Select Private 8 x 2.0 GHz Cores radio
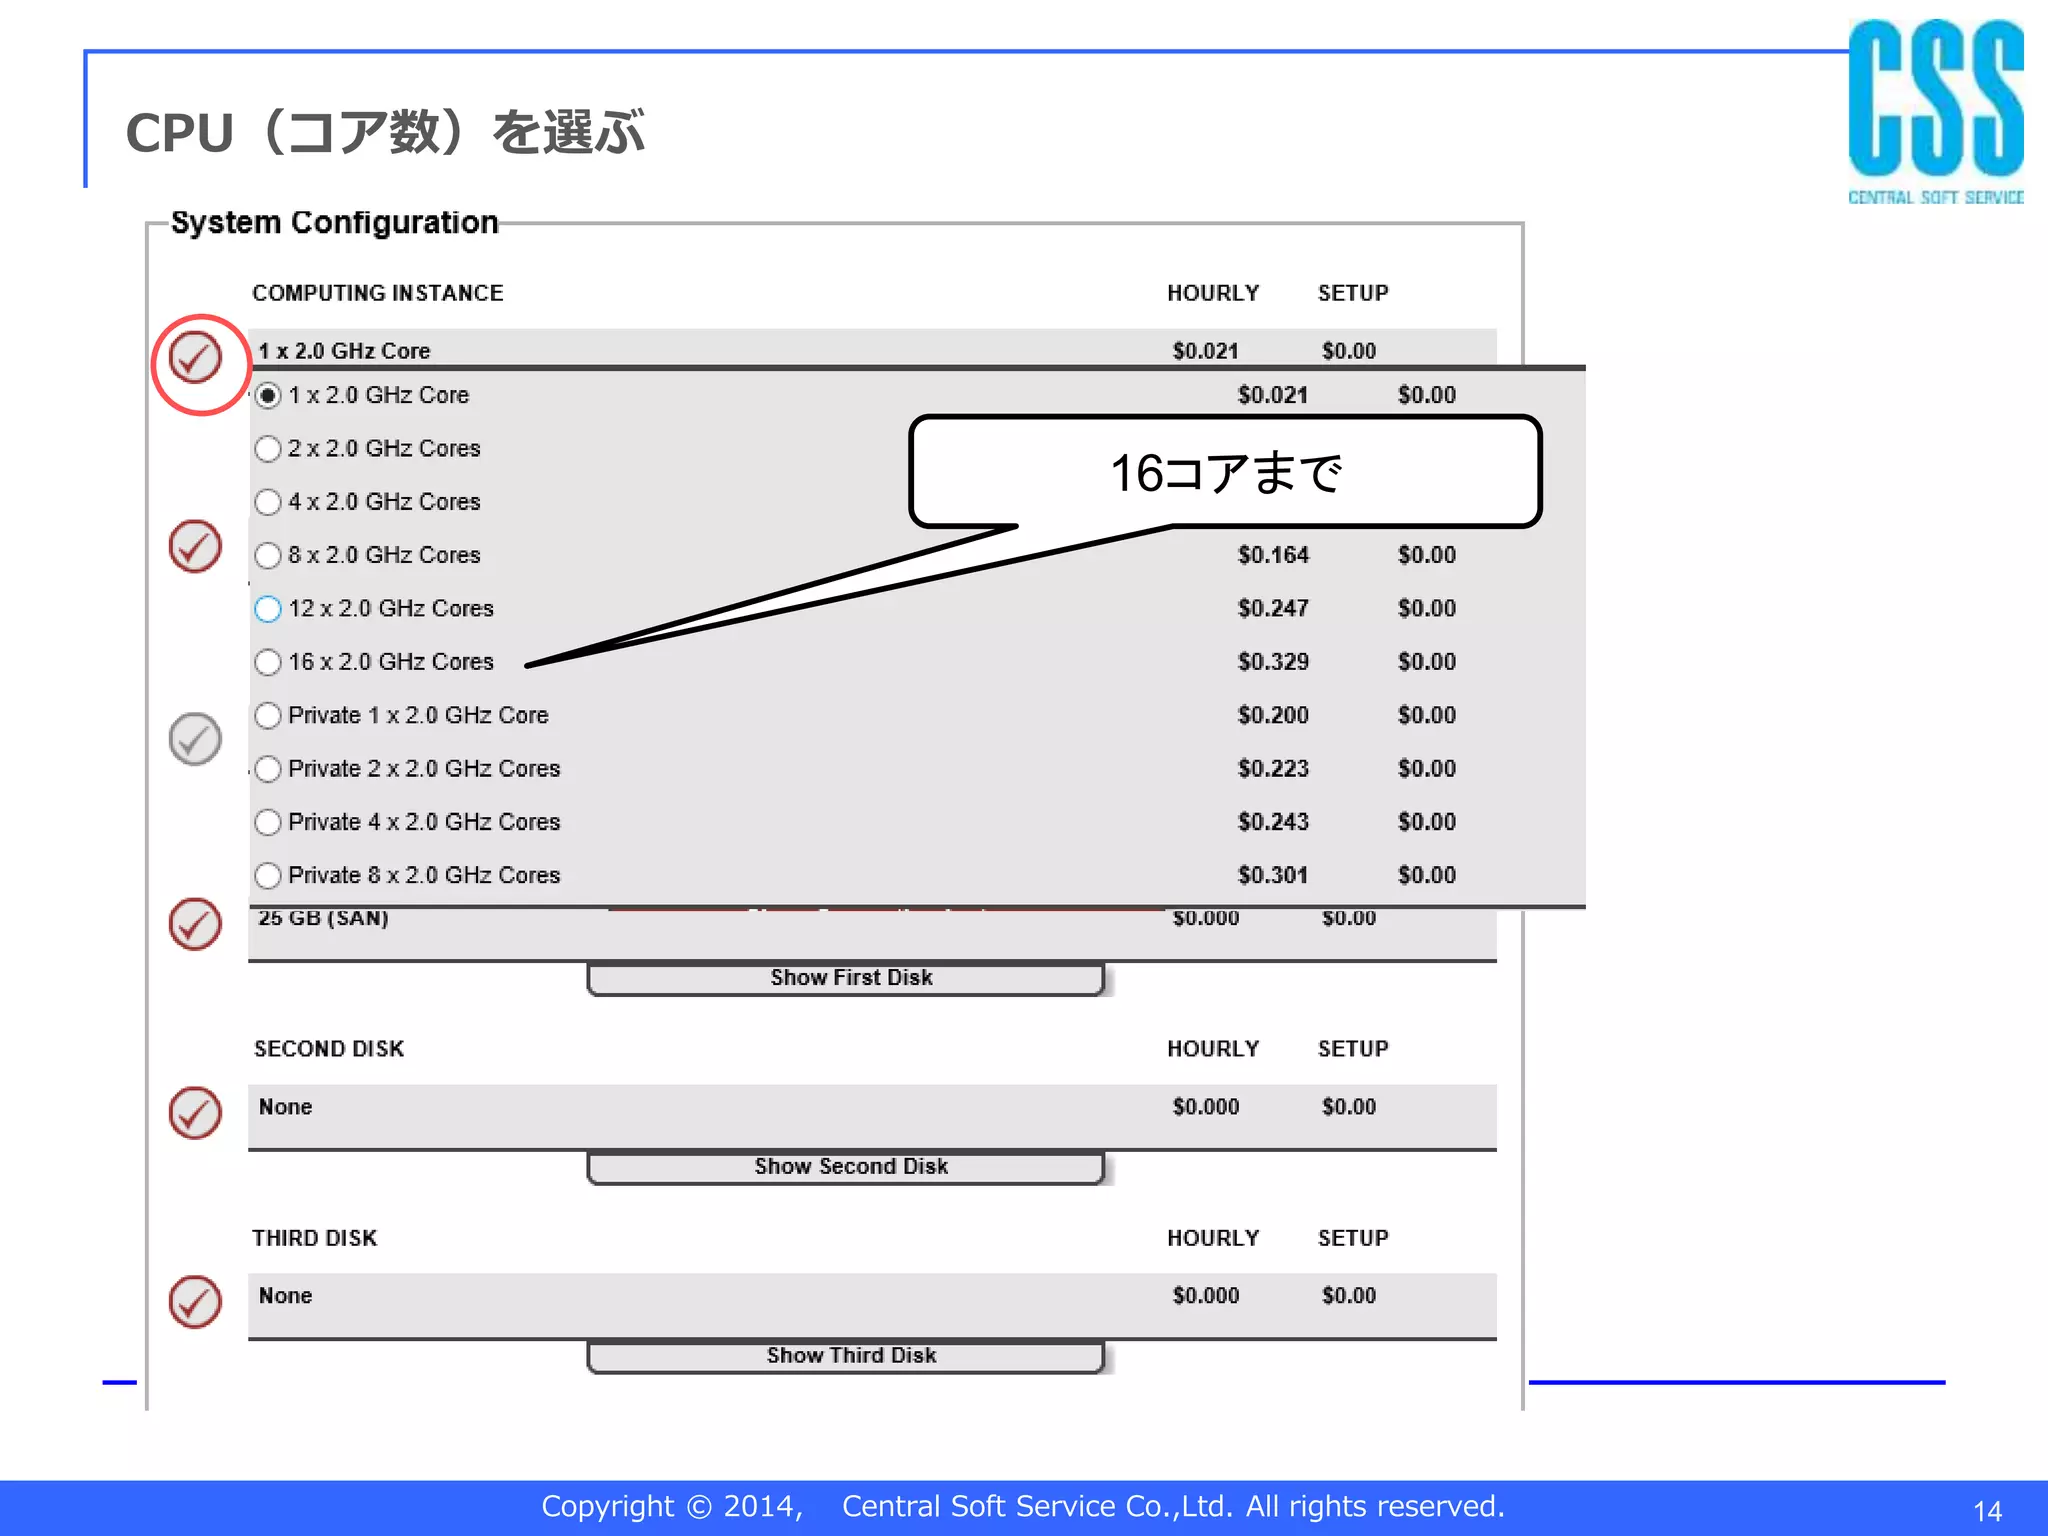Image resolution: width=2048 pixels, height=1536 pixels. click(x=267, y=876)
